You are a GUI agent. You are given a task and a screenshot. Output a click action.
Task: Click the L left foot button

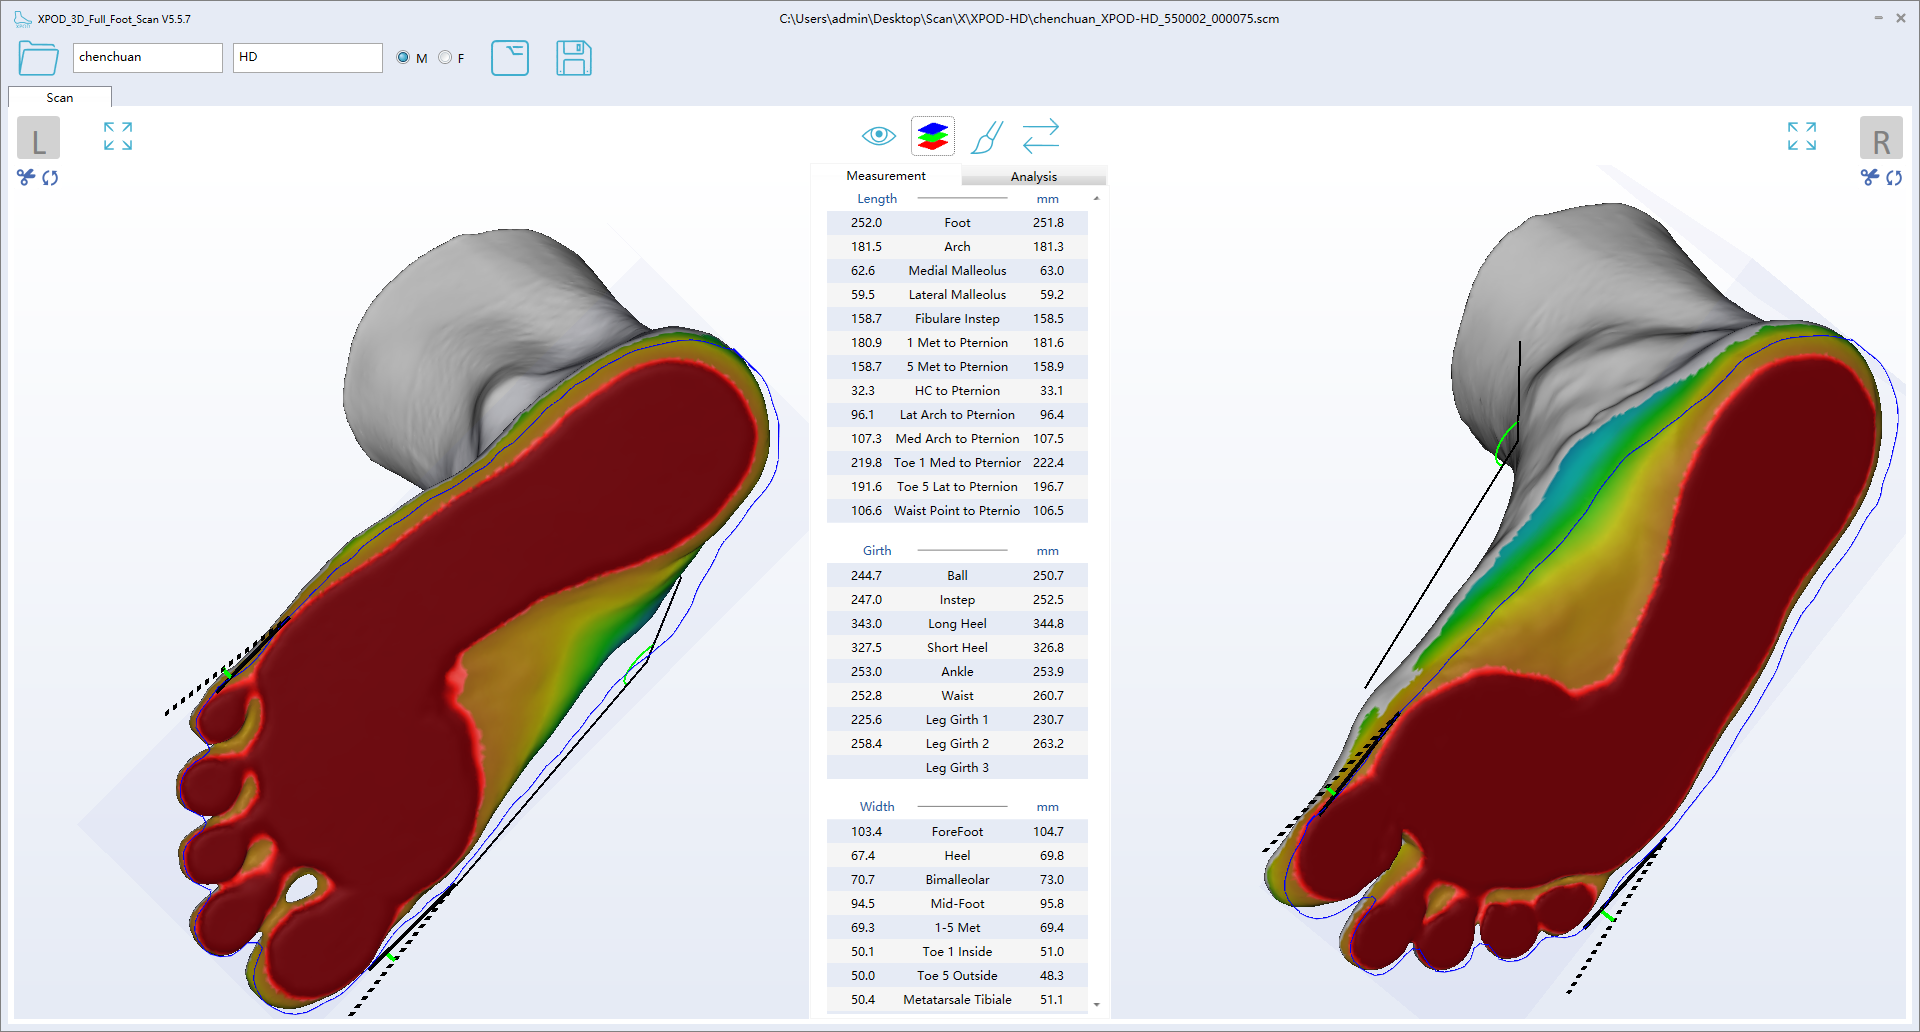pyautogui.click(x=38, y=139)
